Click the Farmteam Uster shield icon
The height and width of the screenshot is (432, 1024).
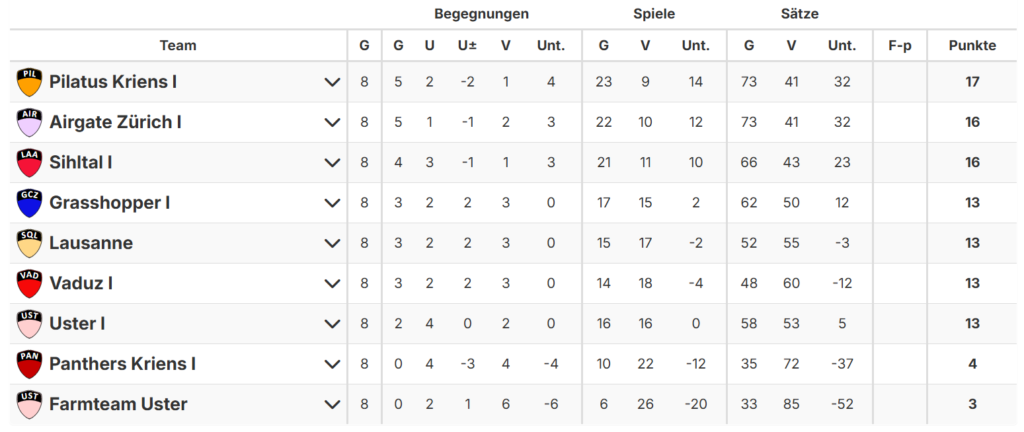pos(30,404)
